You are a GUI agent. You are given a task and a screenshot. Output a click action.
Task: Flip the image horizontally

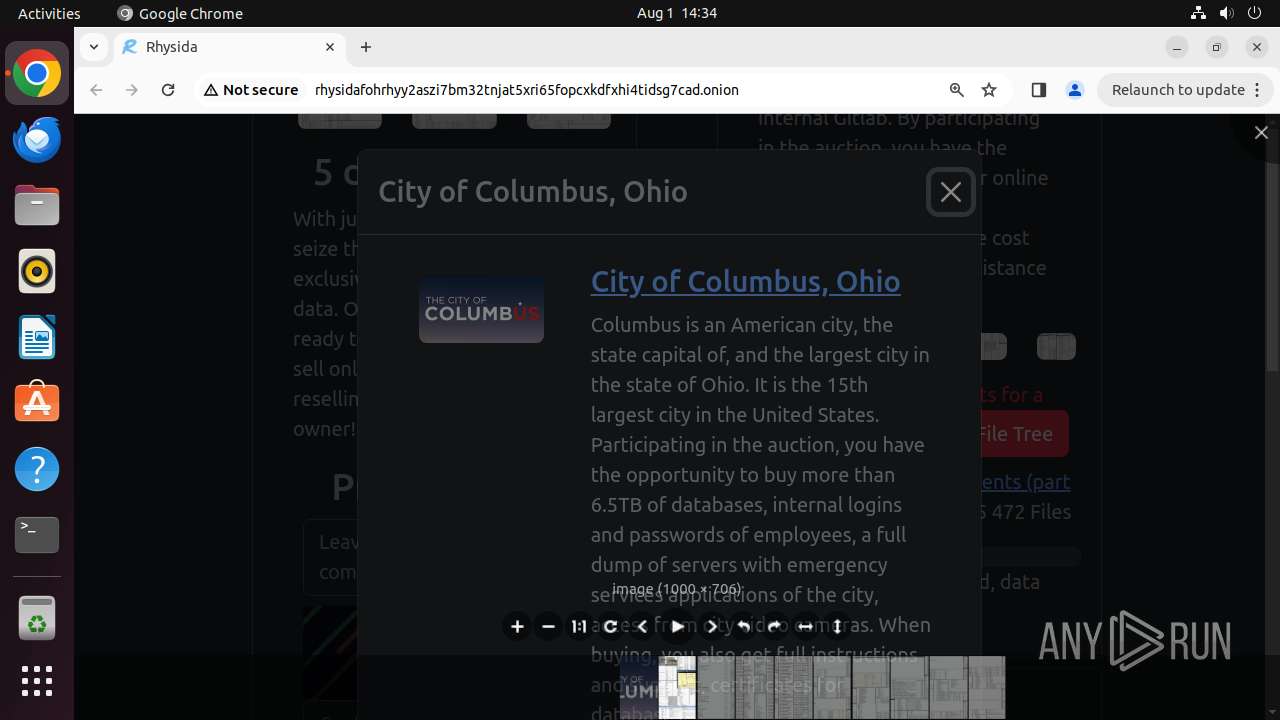pos(805,627)
